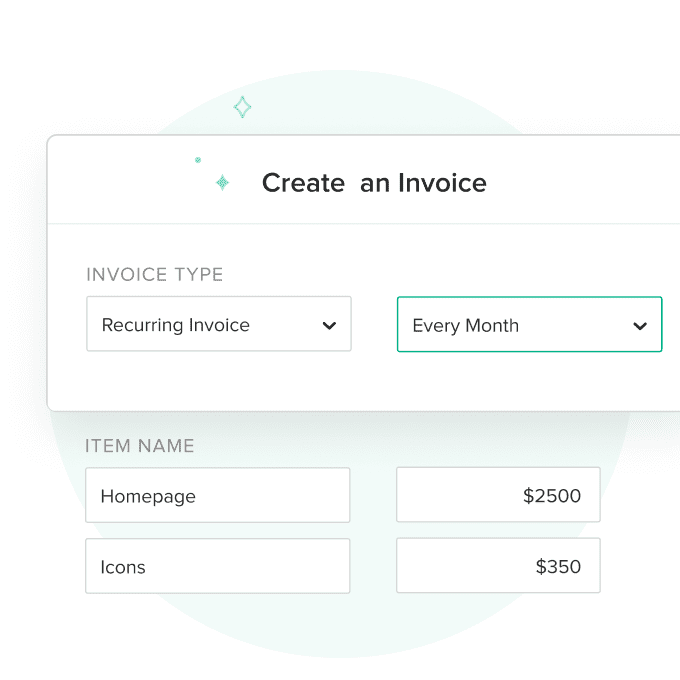The height and width of the screenshot is (680, 680).
Task: Click the INVOICE TYPE label
Action: pos(155,275)
